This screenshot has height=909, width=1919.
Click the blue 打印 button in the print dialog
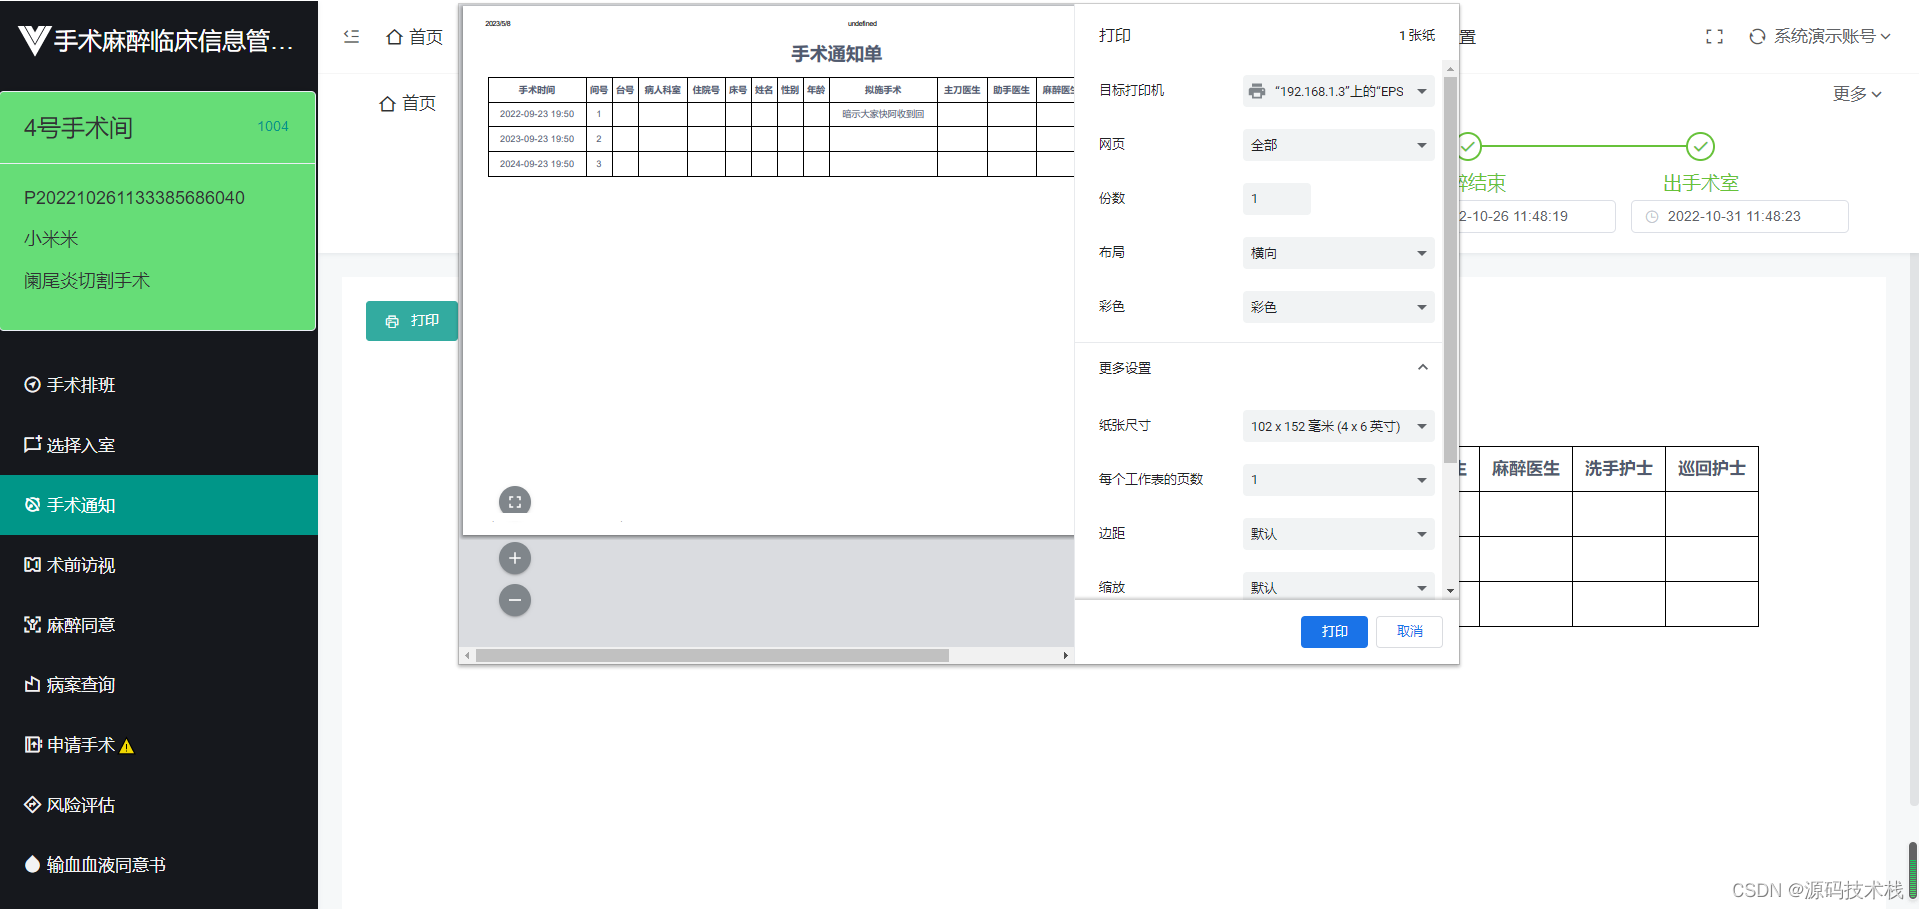point(1334,632)
